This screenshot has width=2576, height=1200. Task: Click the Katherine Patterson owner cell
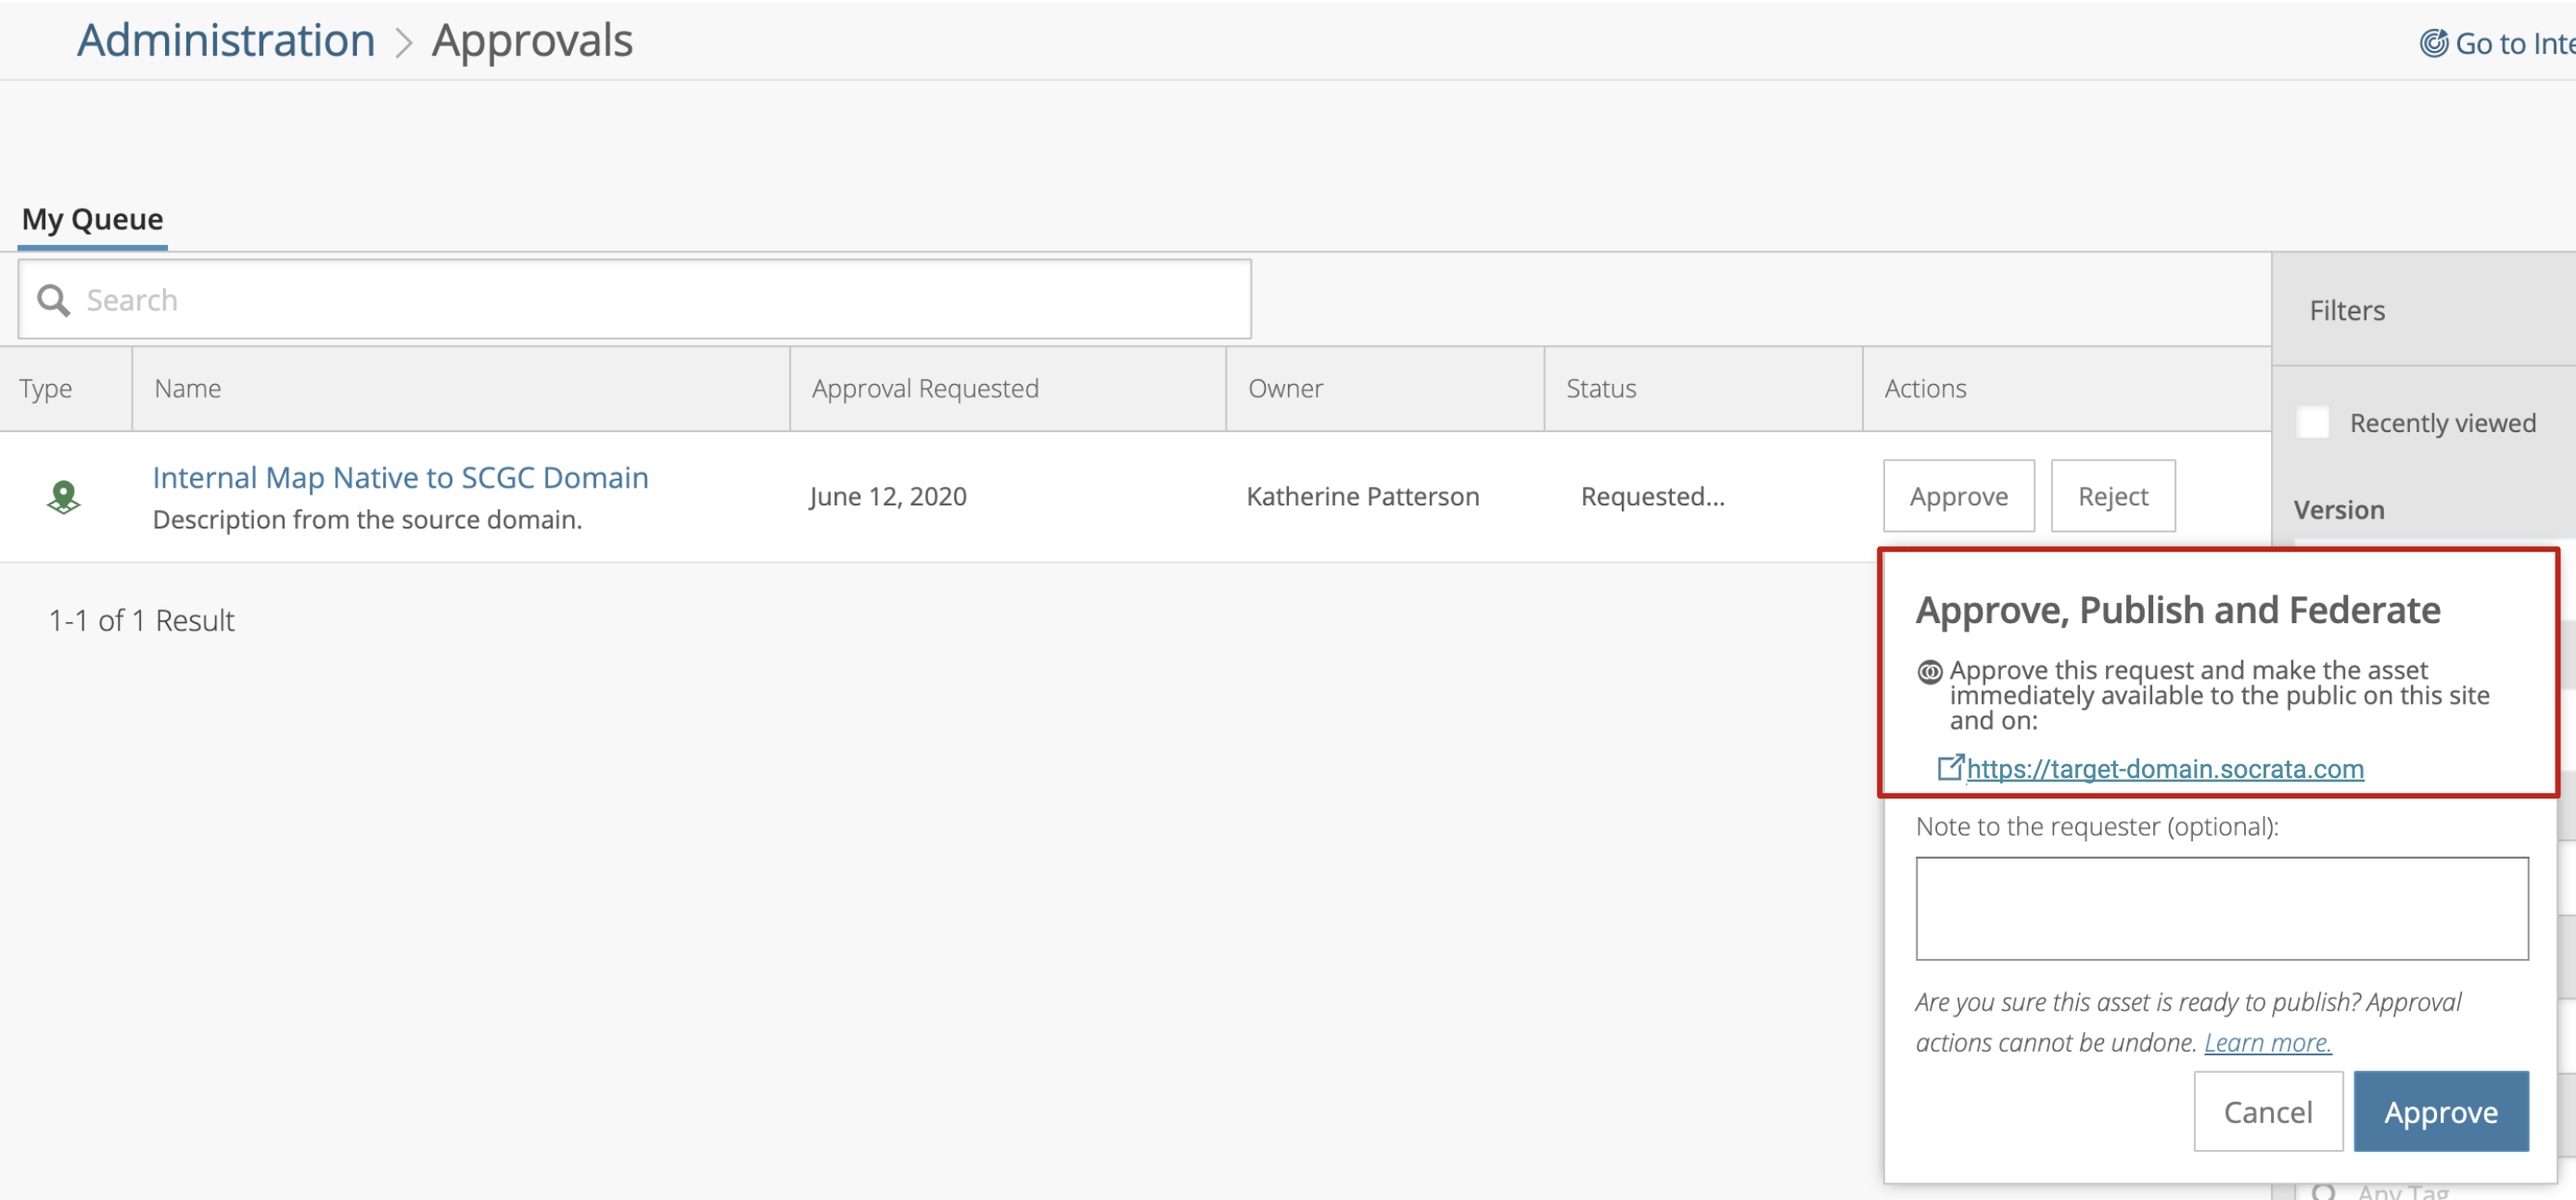tap(1362, 496)
